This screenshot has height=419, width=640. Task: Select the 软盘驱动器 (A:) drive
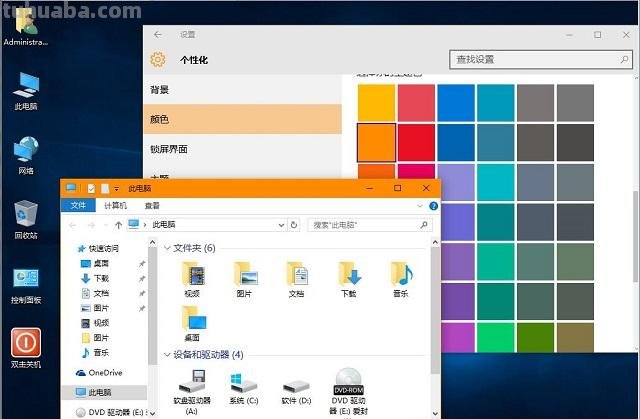[x=192, y=392]
